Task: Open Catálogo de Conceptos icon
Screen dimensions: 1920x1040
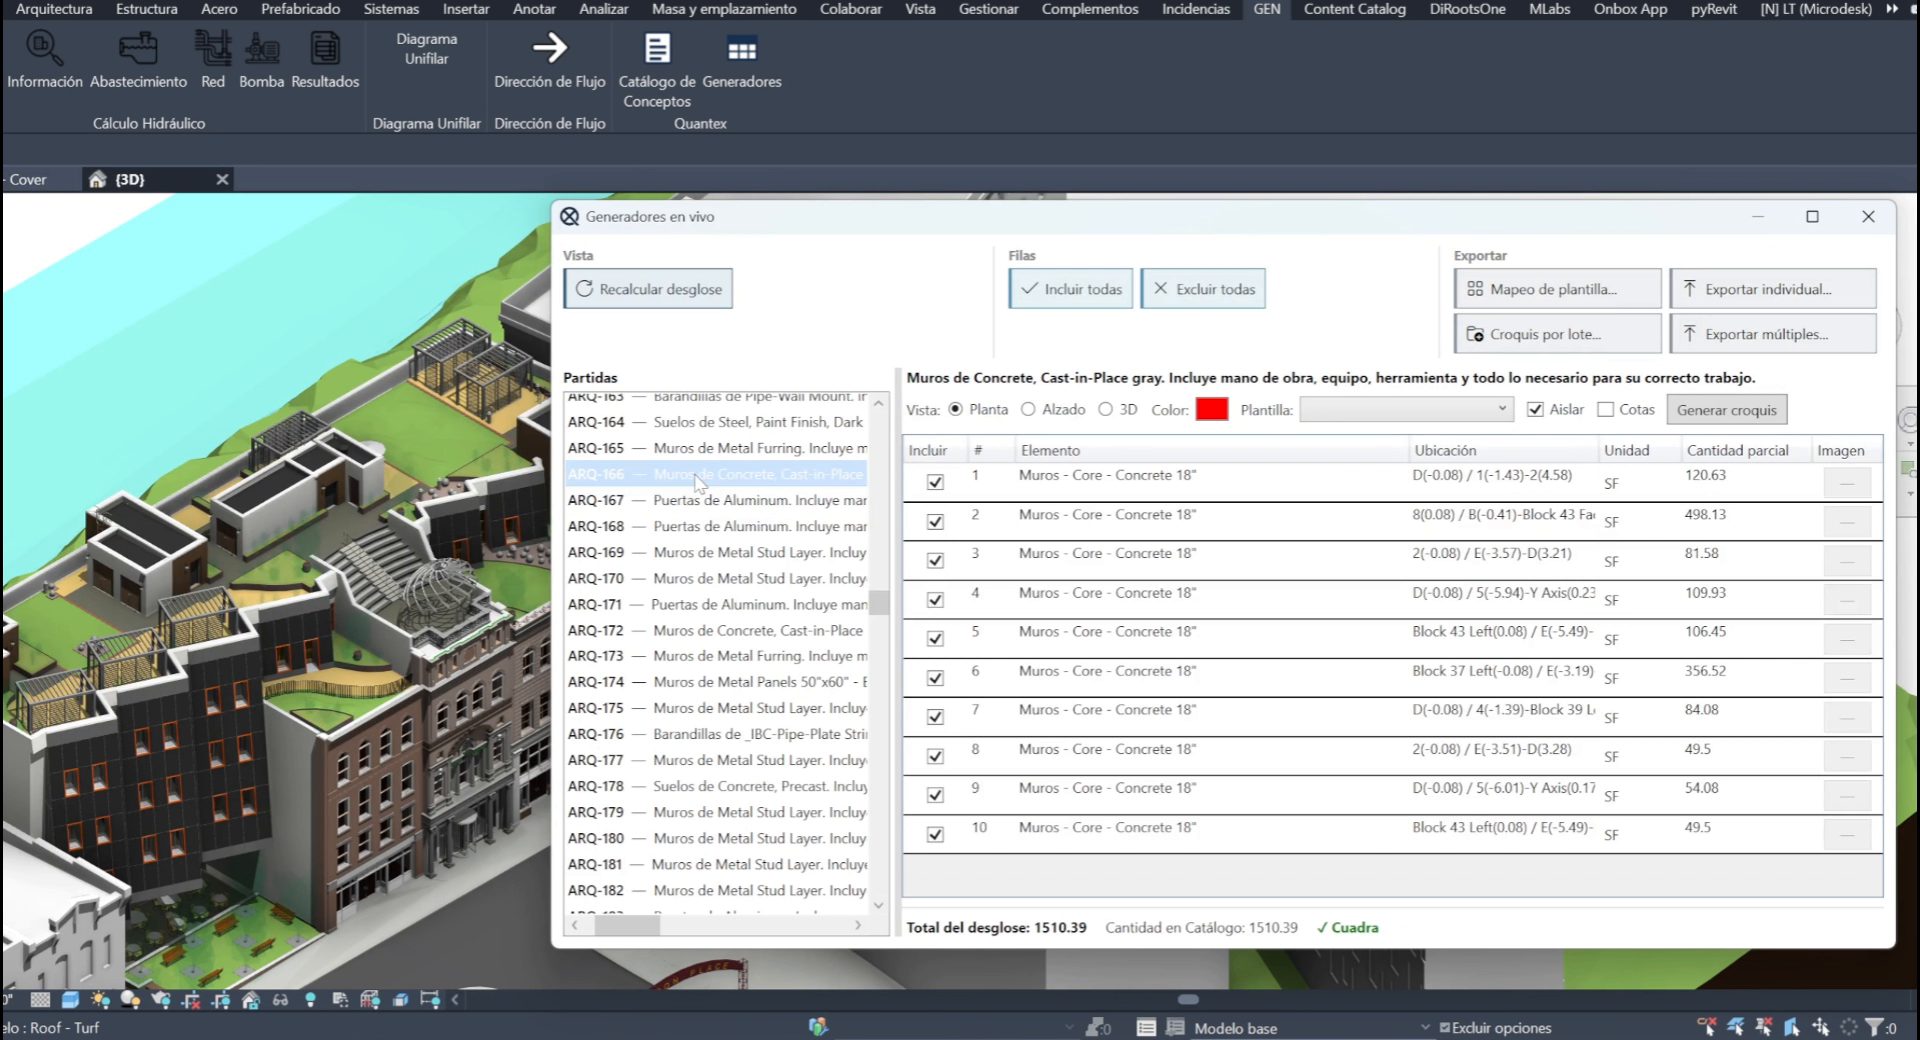Action: [x=657, y=48]
